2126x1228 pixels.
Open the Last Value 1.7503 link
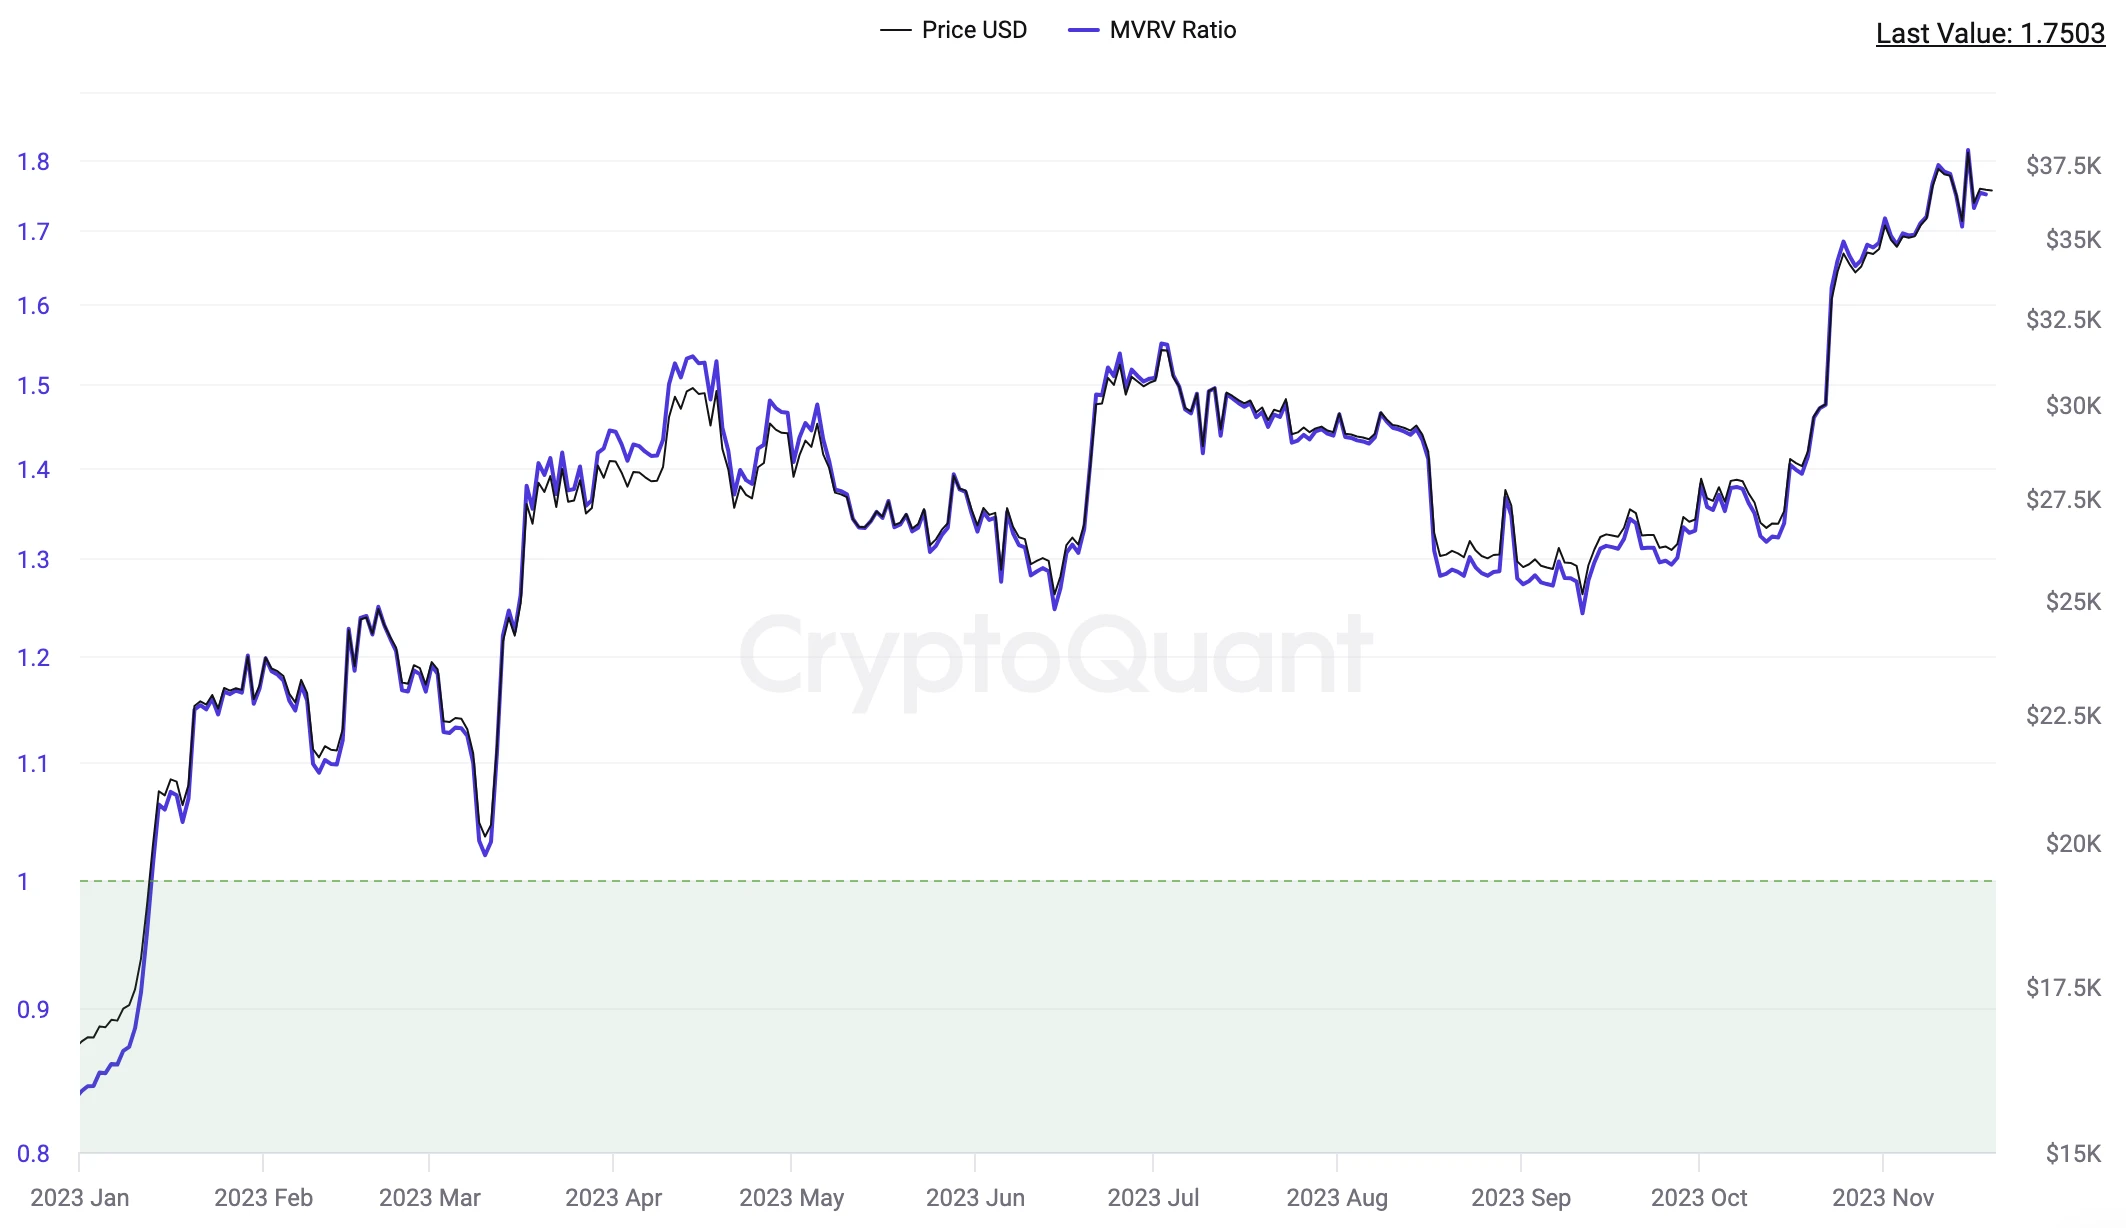tap(1989, 33)
